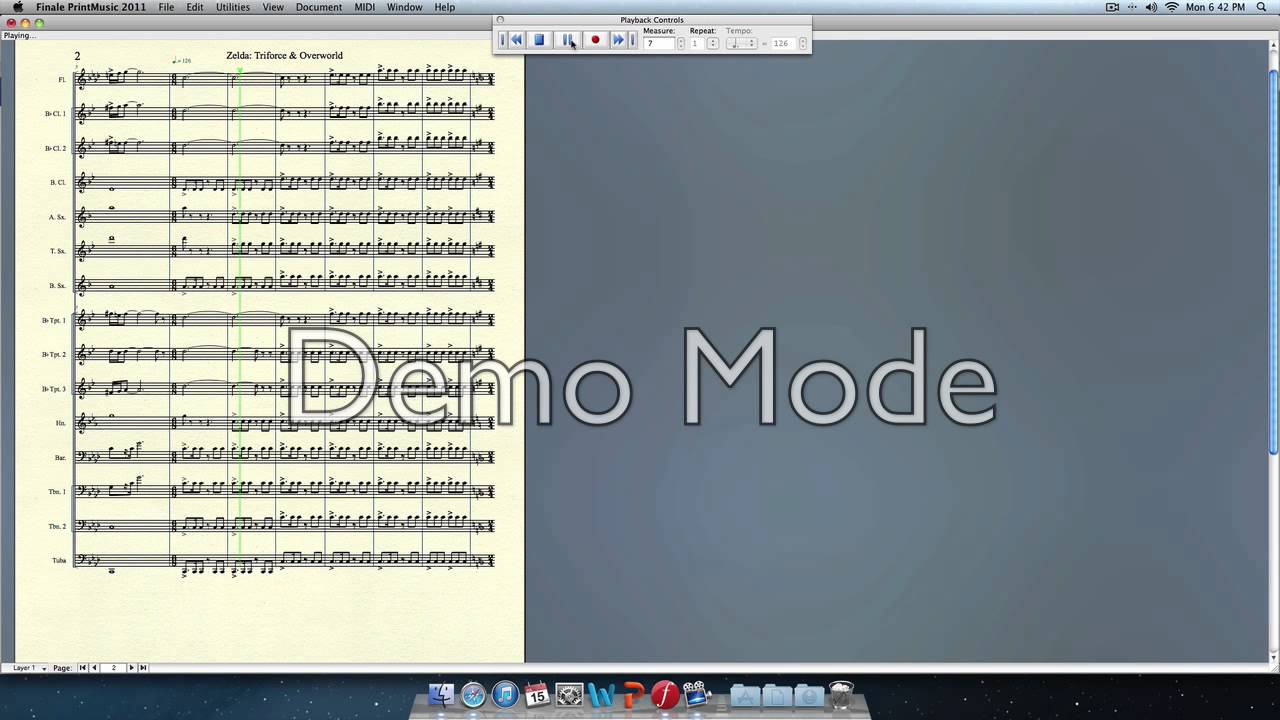Open the Help menu
Screen dimensions: 1280x720
tap(444, 7)
